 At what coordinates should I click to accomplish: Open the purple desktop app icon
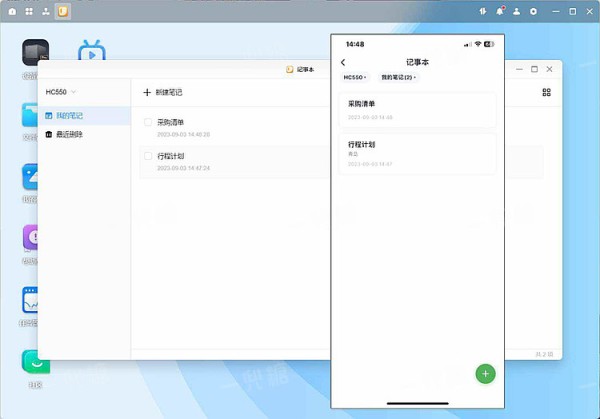(x=30, y=238)
